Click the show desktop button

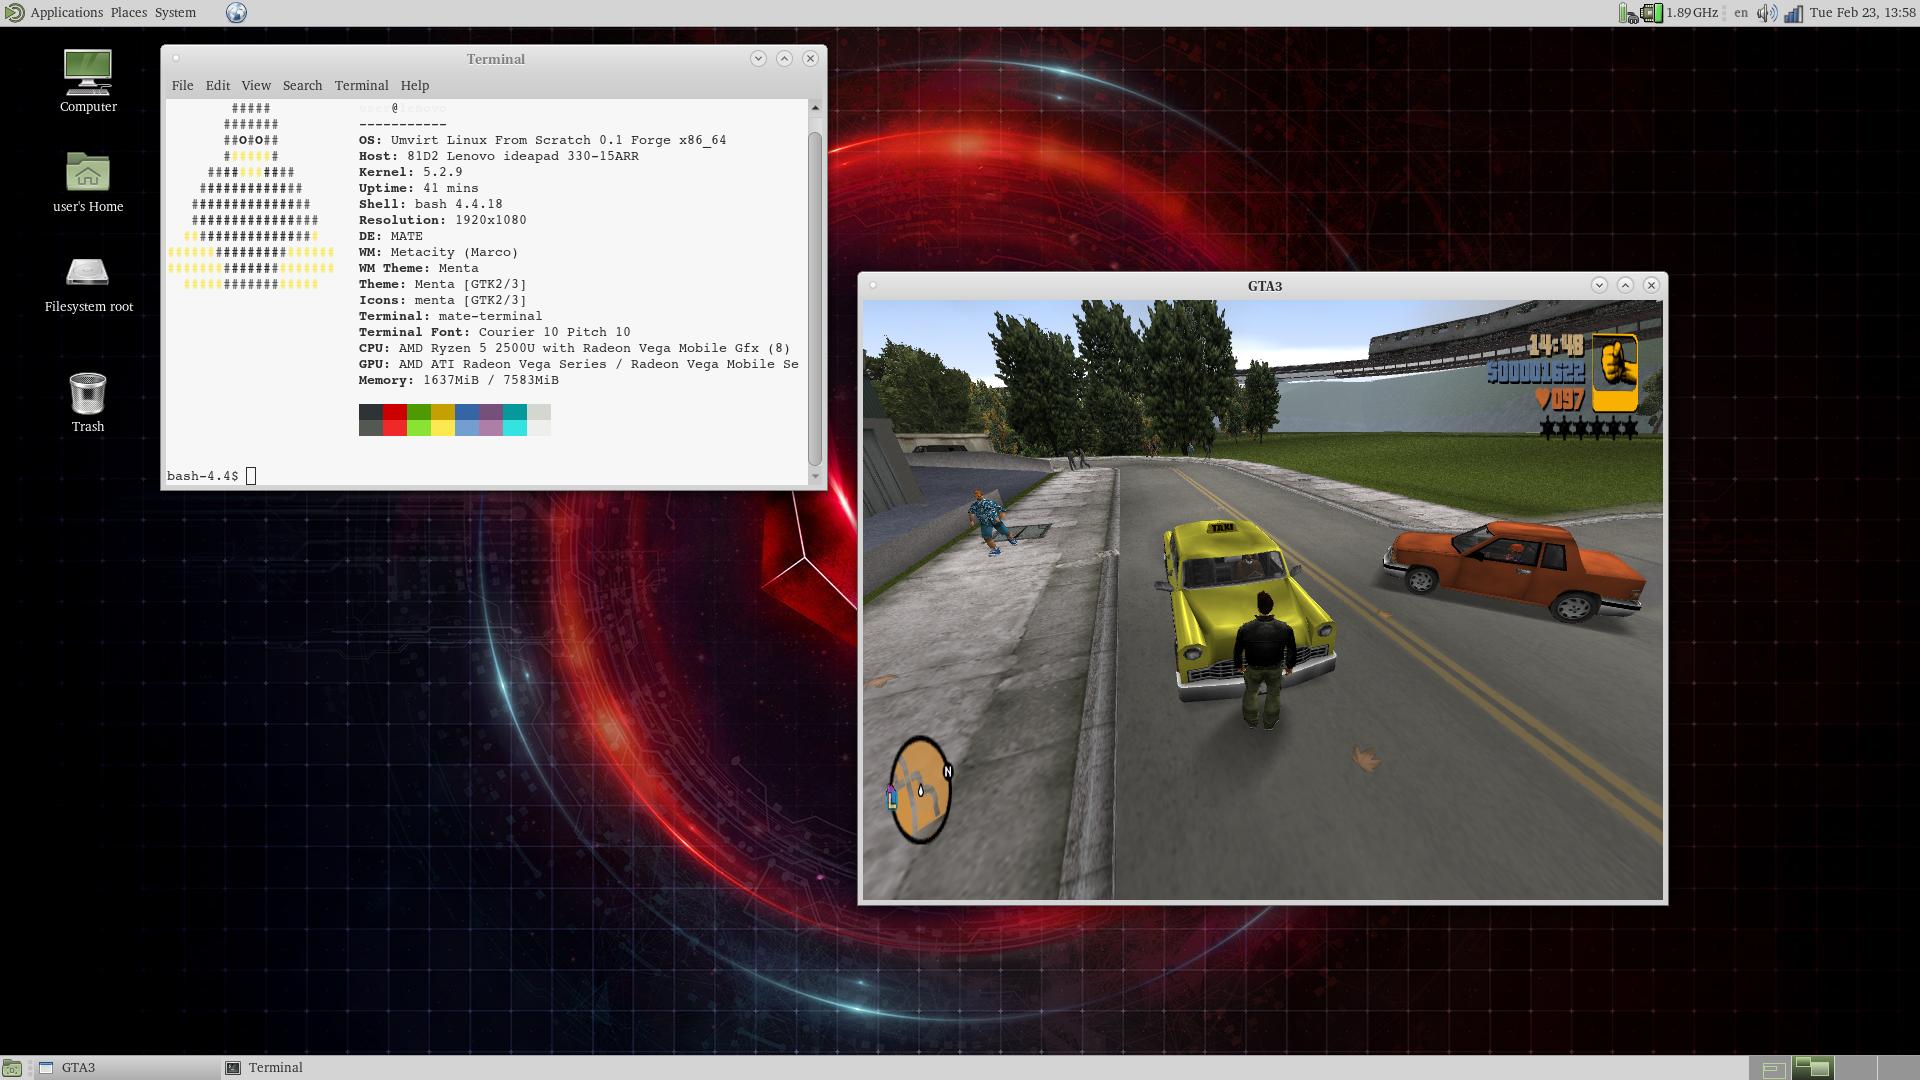(11, 1068)
